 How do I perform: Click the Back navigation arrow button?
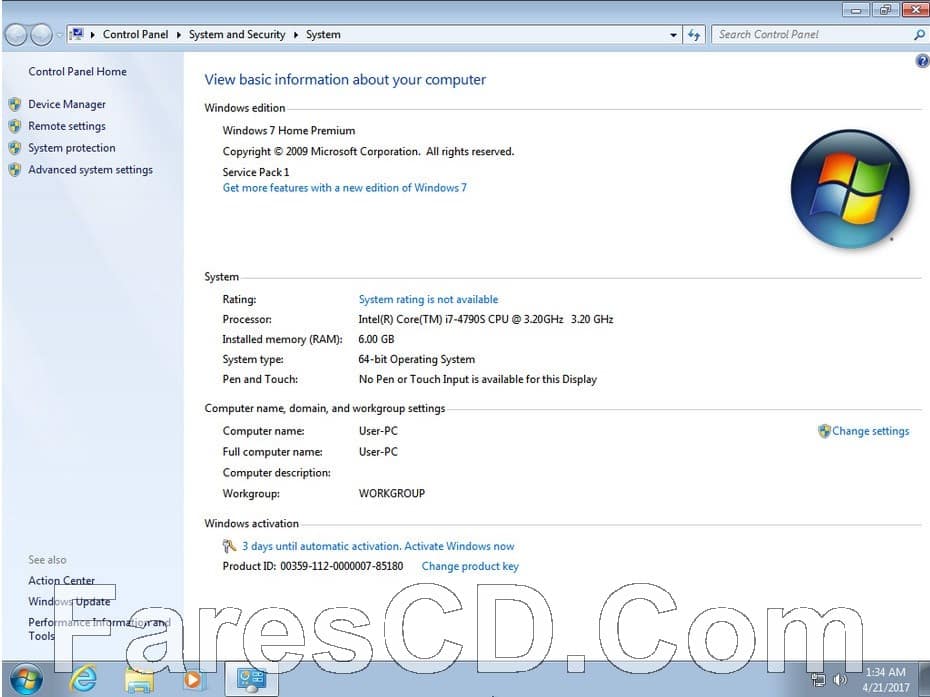[15, 35]
